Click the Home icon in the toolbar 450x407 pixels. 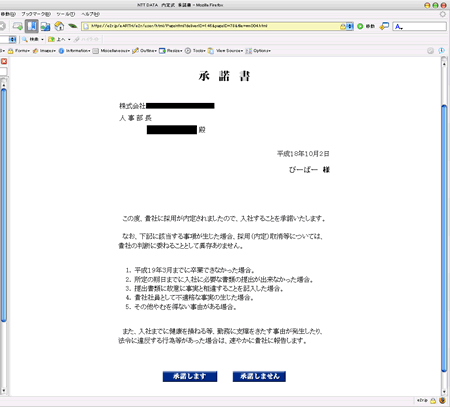point(59,26)
